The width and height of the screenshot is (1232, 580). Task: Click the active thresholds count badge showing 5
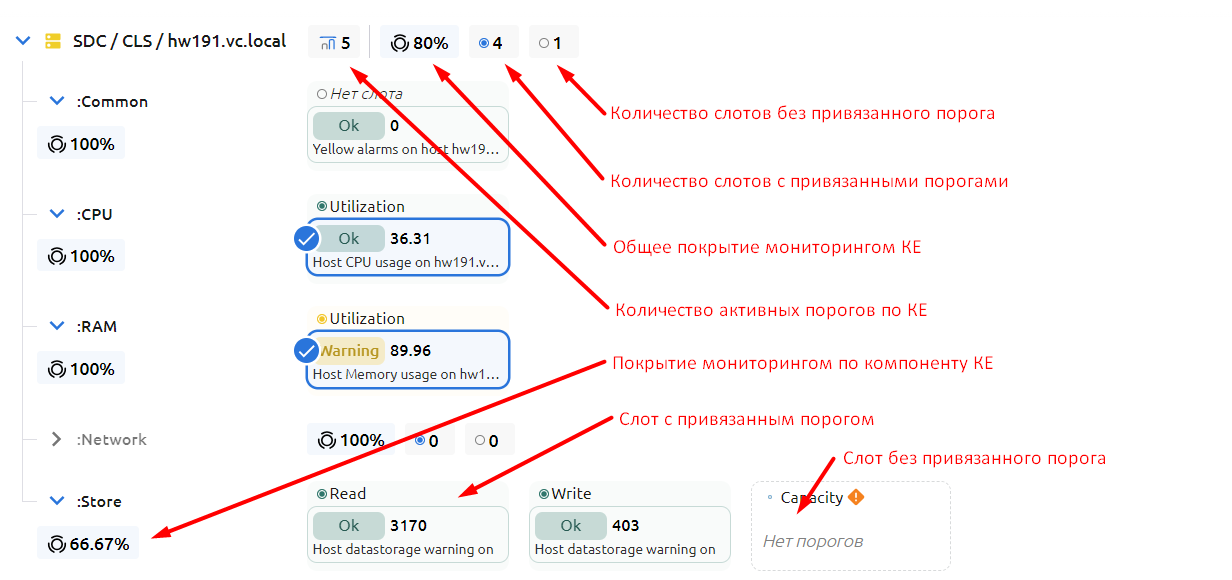point(334,43)
